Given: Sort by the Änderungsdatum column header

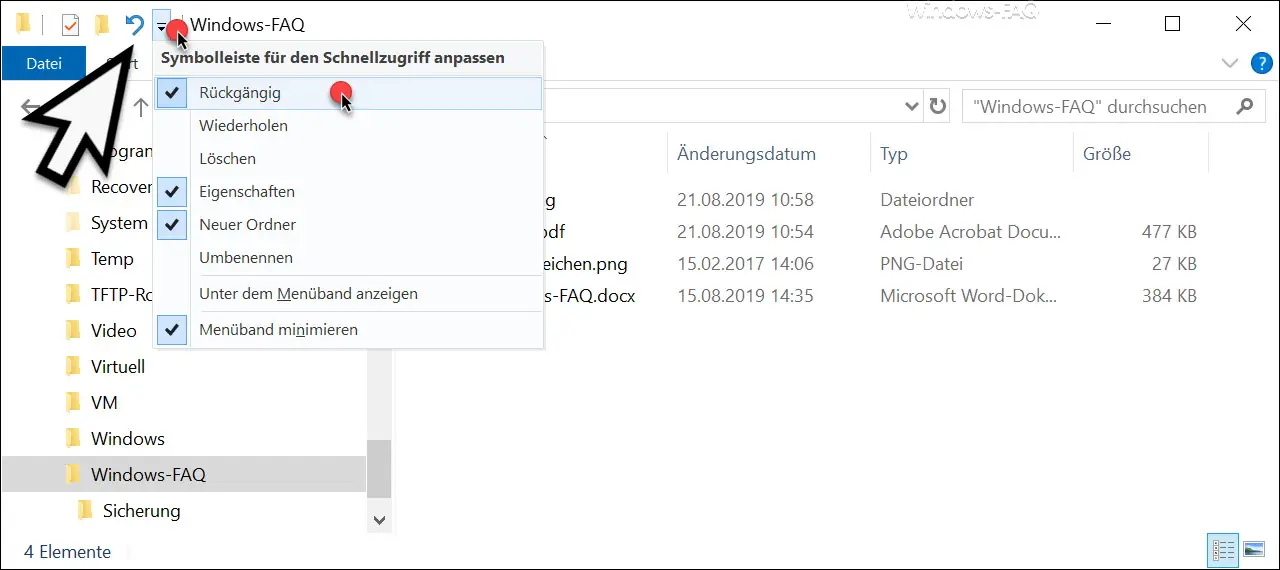Looking at the screenshot, I should click(746, 154).
